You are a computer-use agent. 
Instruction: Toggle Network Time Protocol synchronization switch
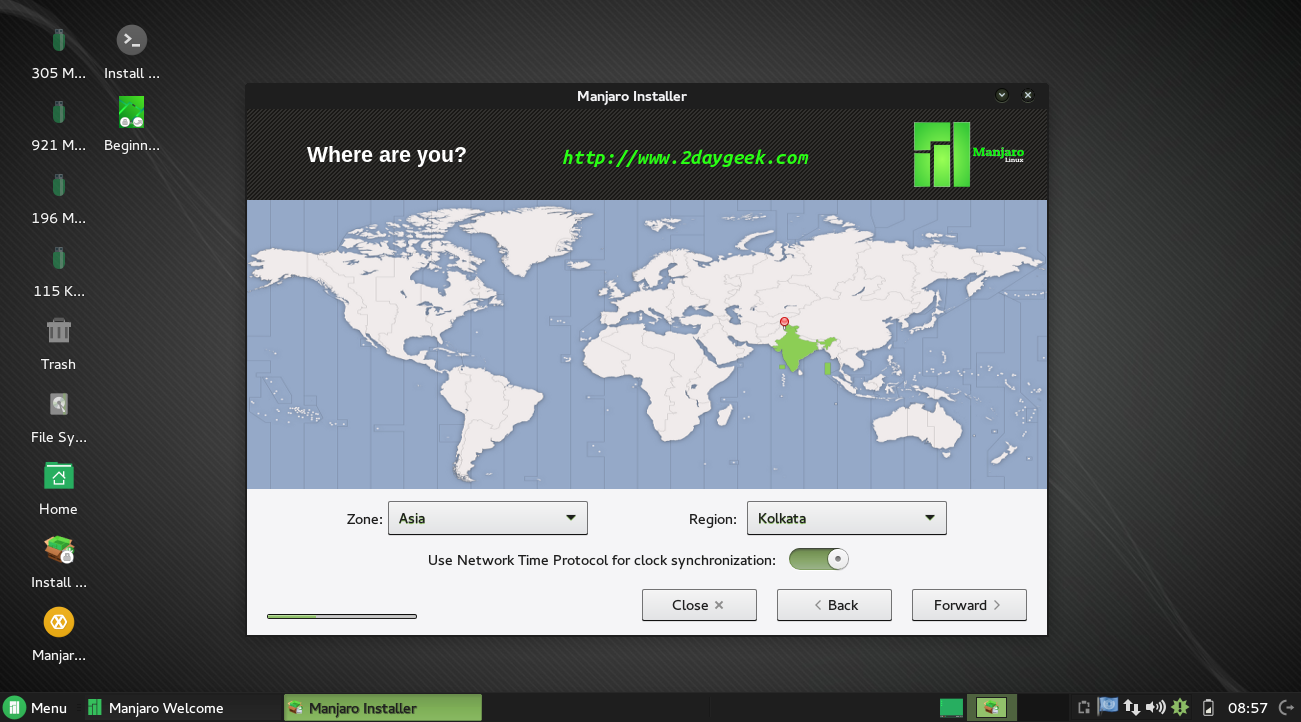(x=818, y=560)
